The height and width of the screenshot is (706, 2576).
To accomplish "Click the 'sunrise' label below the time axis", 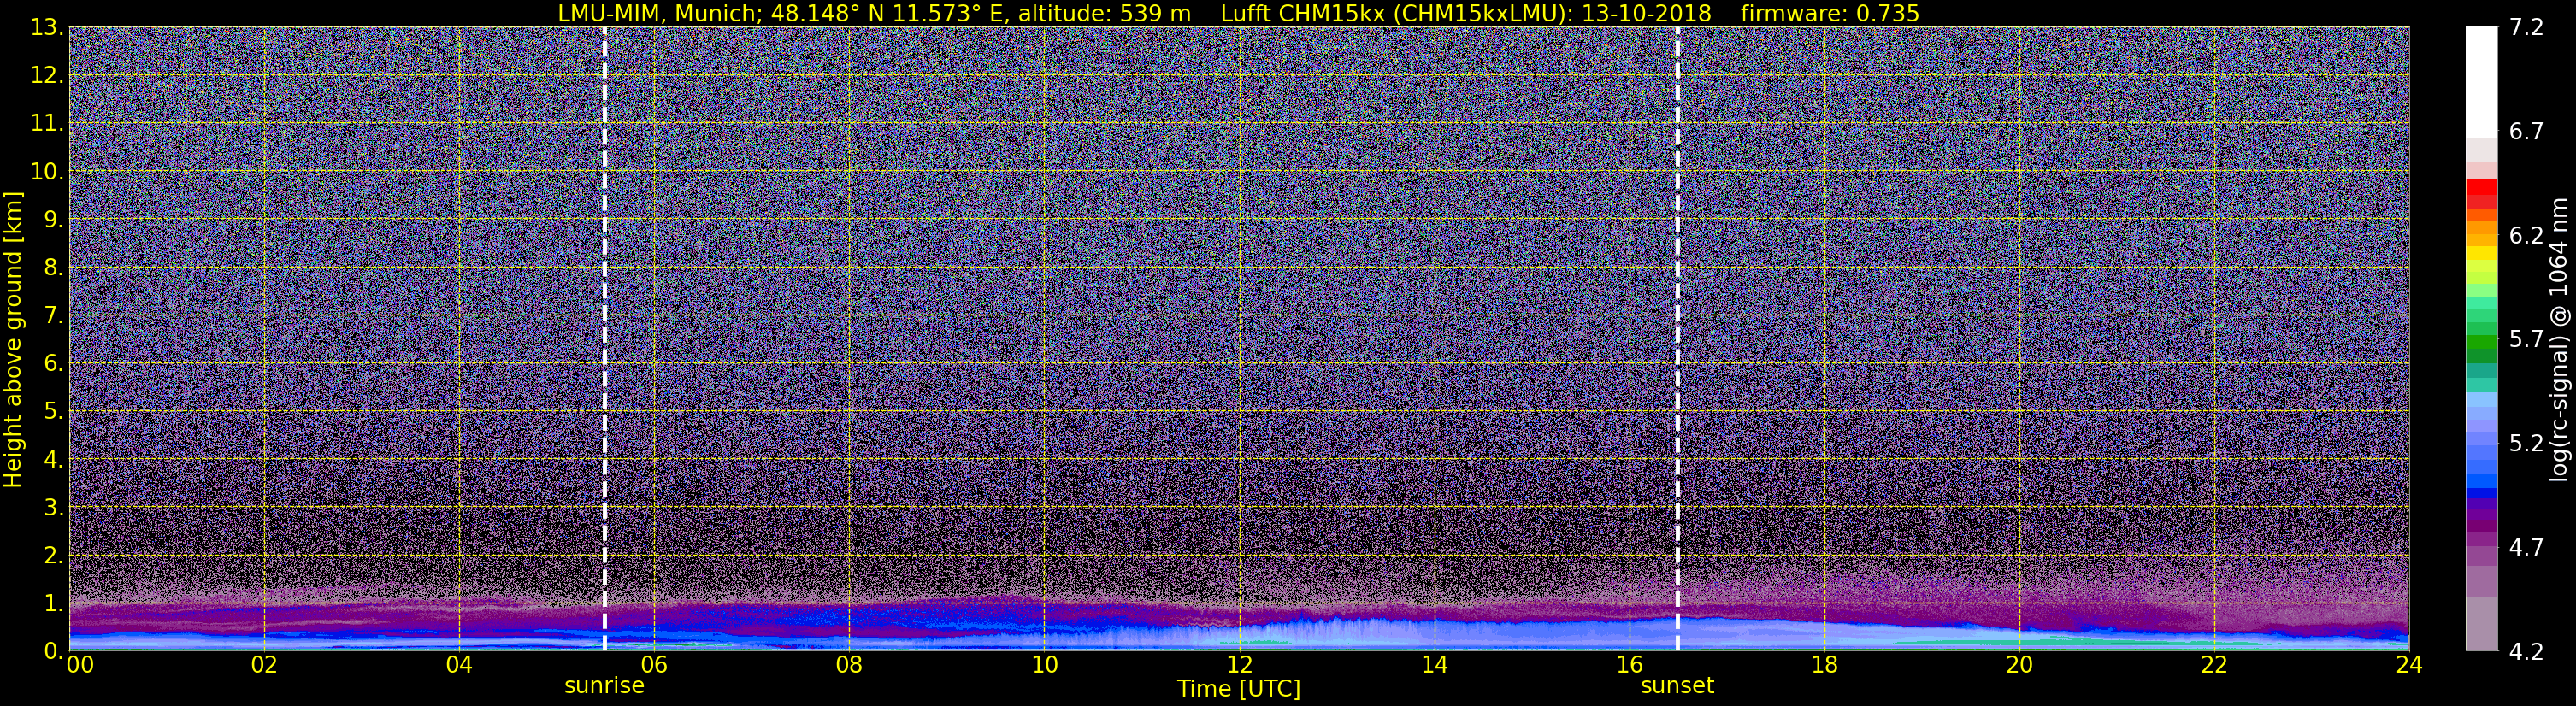I will tap(604, 686).
